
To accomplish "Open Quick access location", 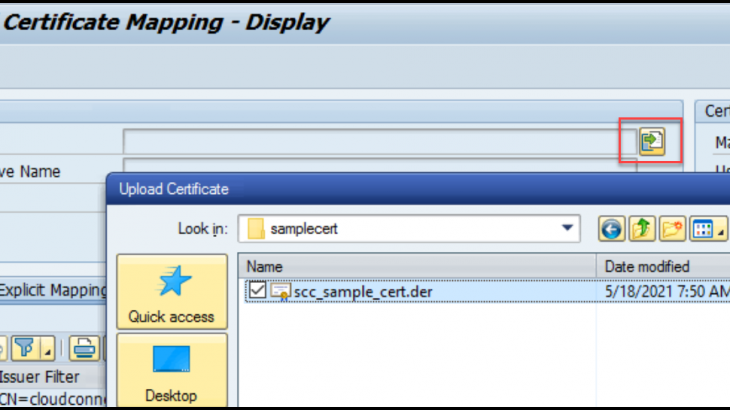I will click(x=171, y=291).
